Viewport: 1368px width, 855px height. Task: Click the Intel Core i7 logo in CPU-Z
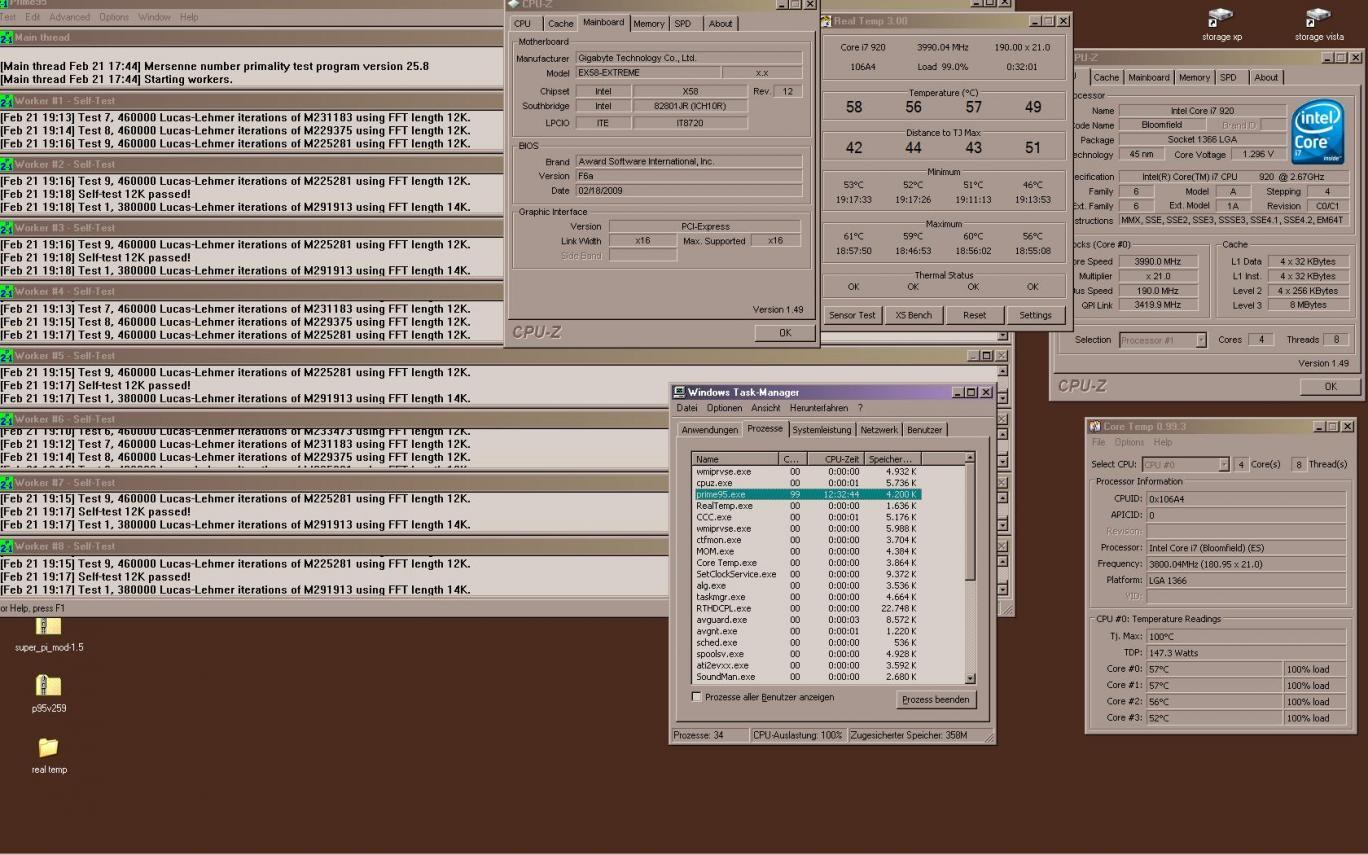click(x=1318, y=131)
